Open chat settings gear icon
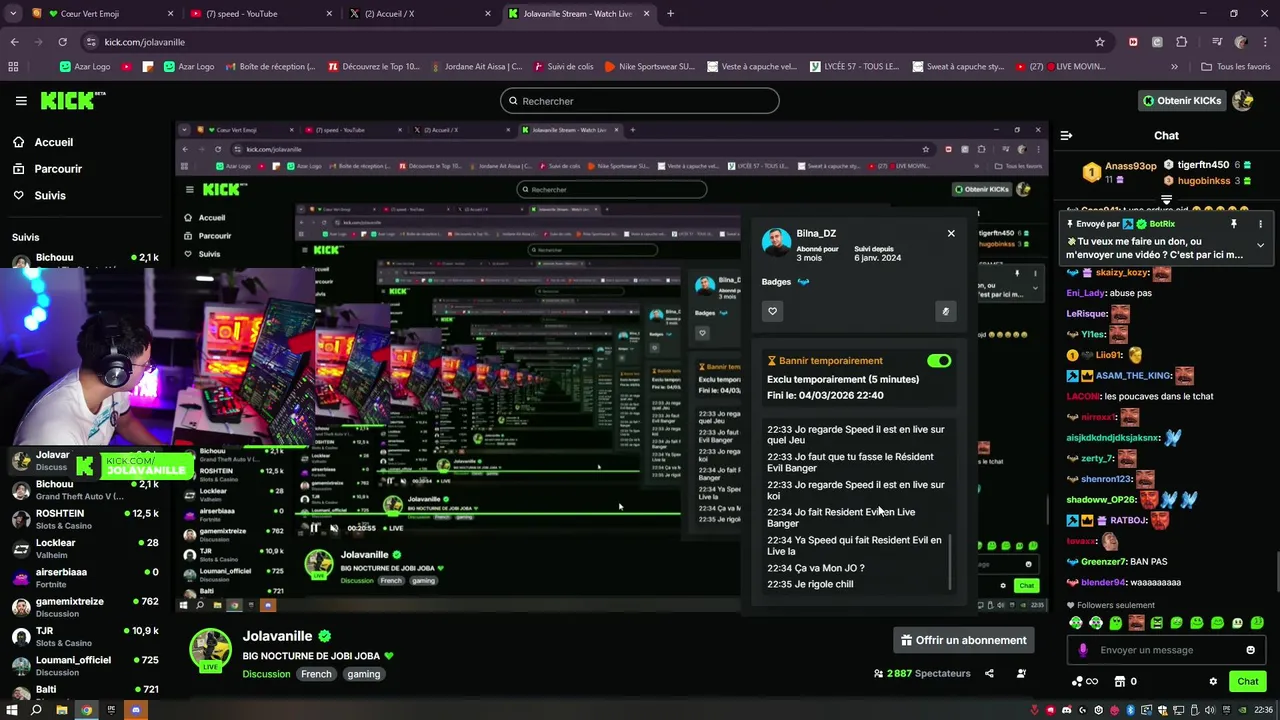This screenshot has height=720, width=1280. [1213, 682]
